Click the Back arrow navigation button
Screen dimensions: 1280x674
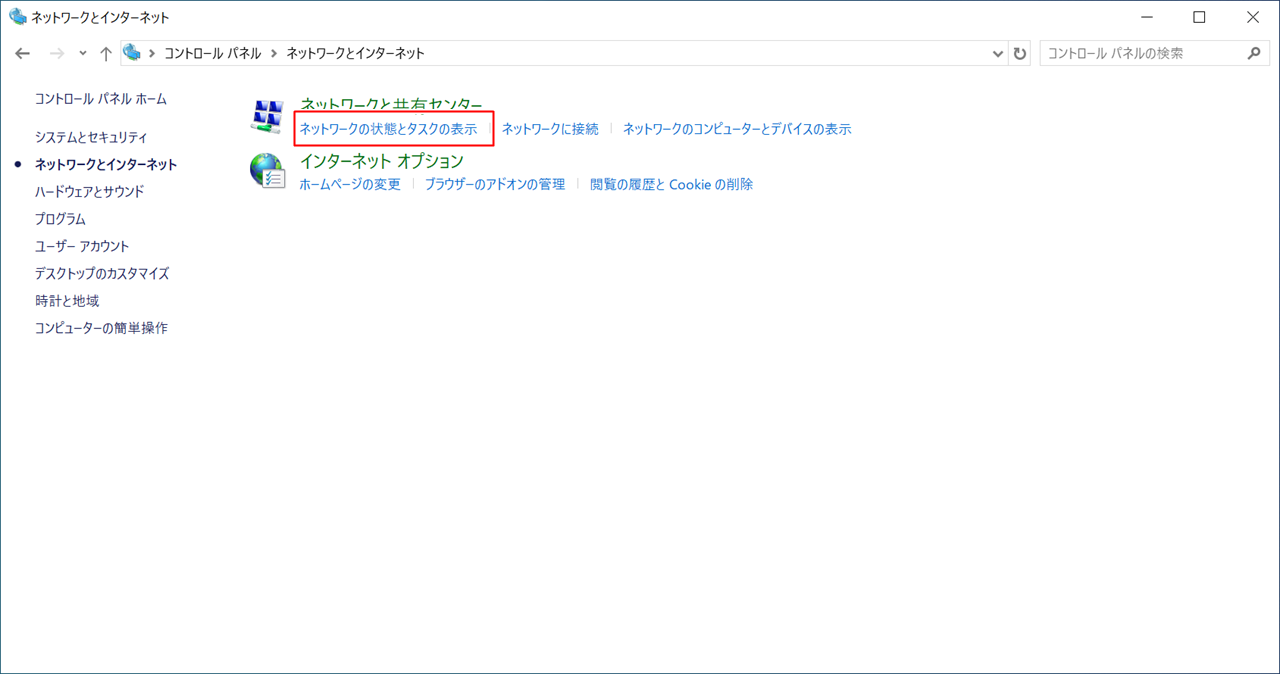click(x=23, y=54)
